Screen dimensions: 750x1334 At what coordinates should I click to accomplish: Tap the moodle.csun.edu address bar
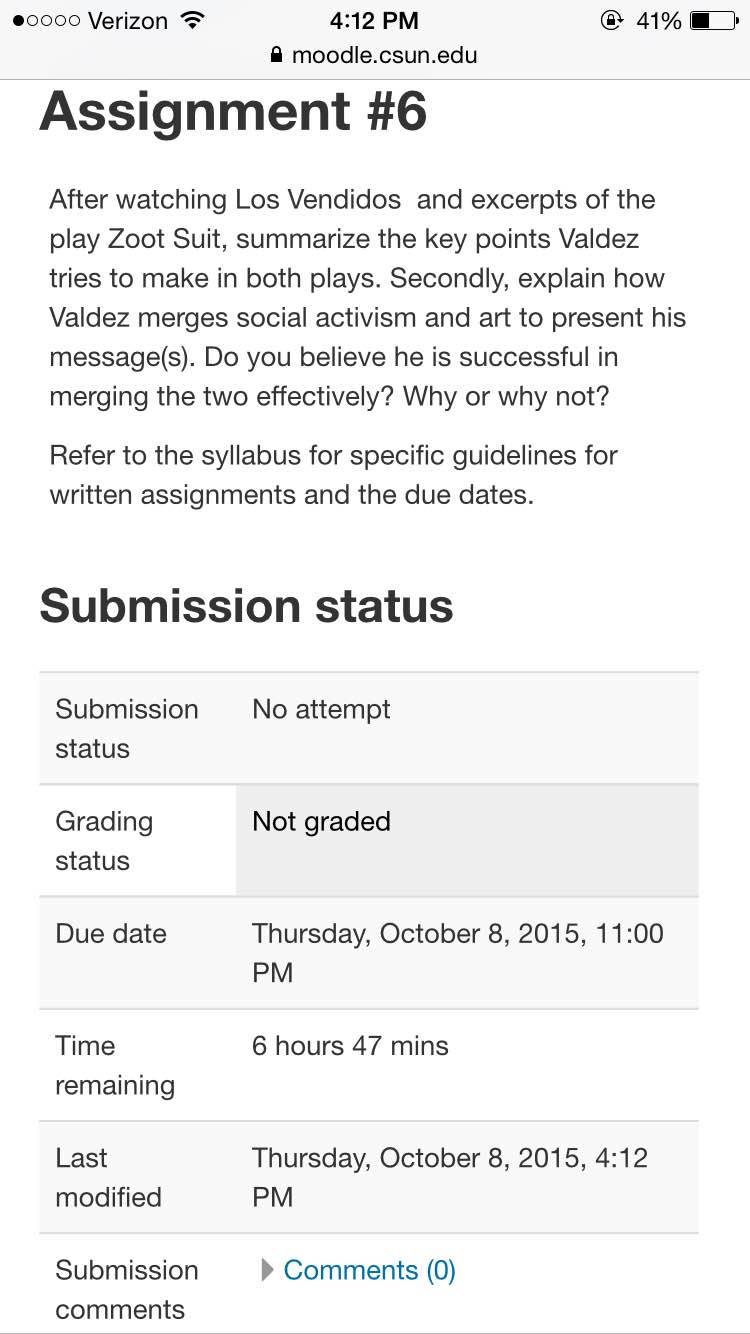pyautogui.click(x=375, y=54)
